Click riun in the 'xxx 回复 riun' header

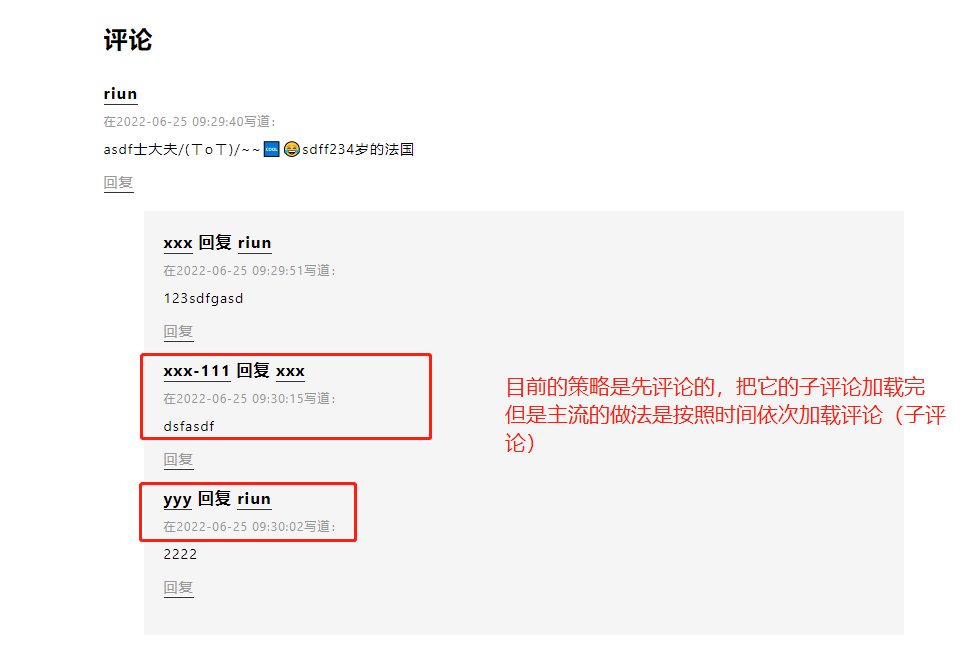tap(254, 243)
